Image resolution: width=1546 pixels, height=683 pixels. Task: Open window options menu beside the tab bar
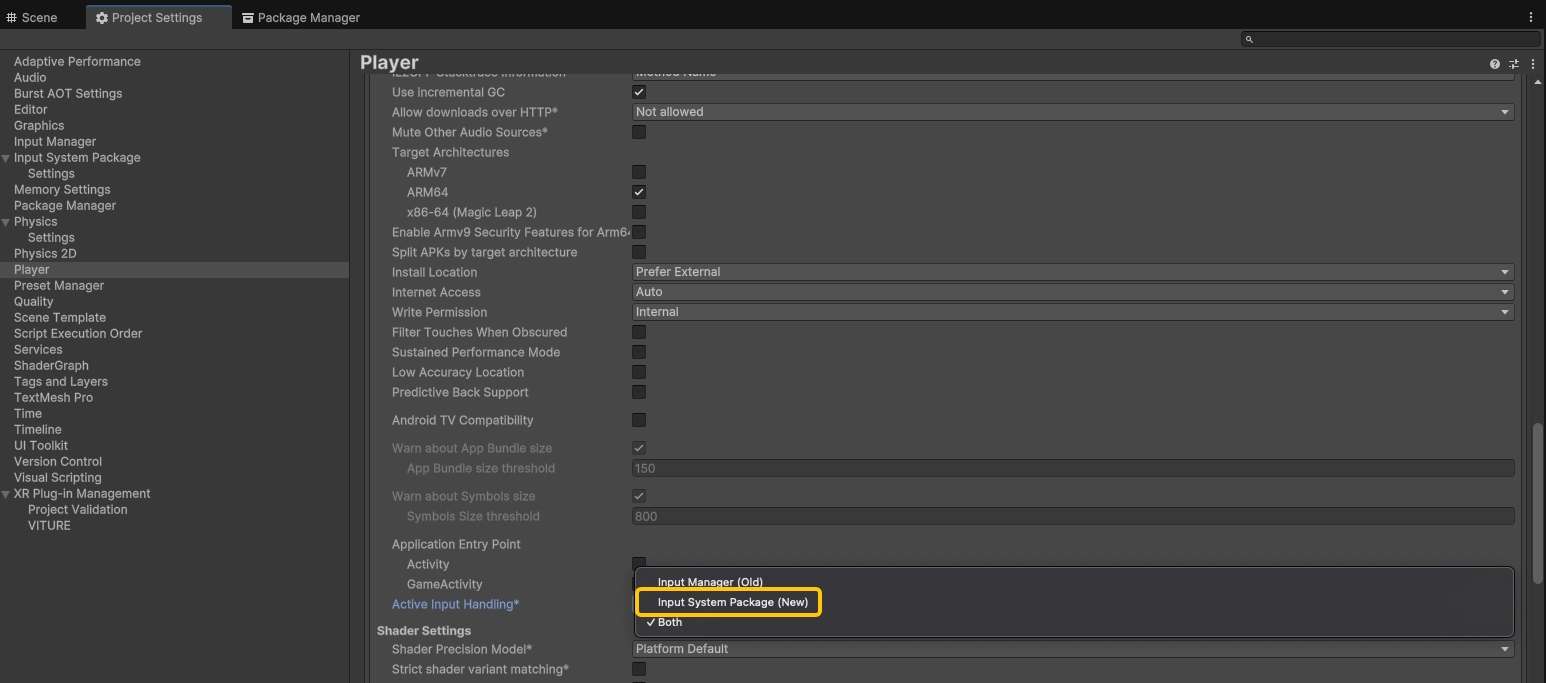point(1530,17)
